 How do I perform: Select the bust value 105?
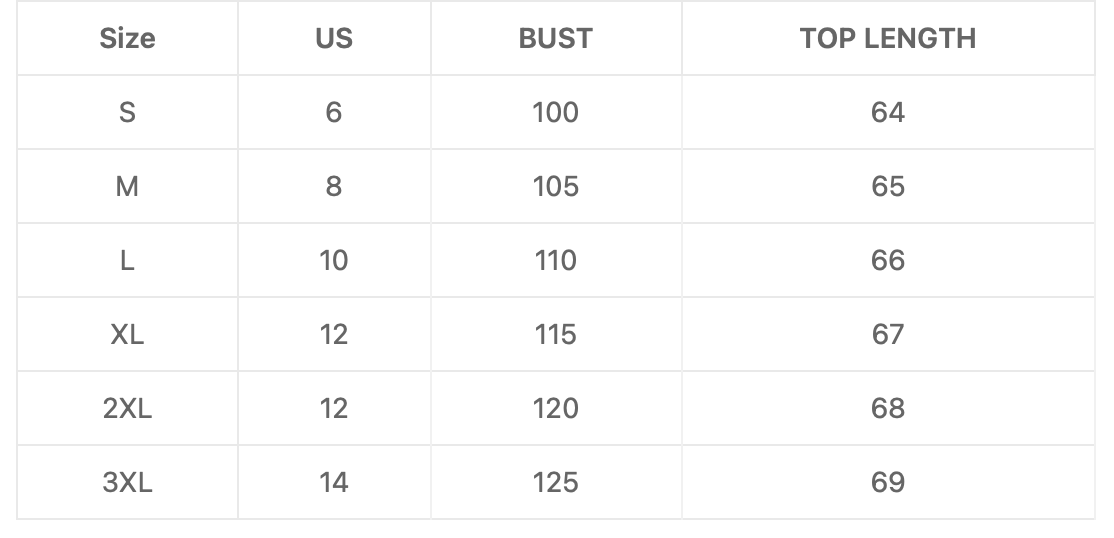556,186
